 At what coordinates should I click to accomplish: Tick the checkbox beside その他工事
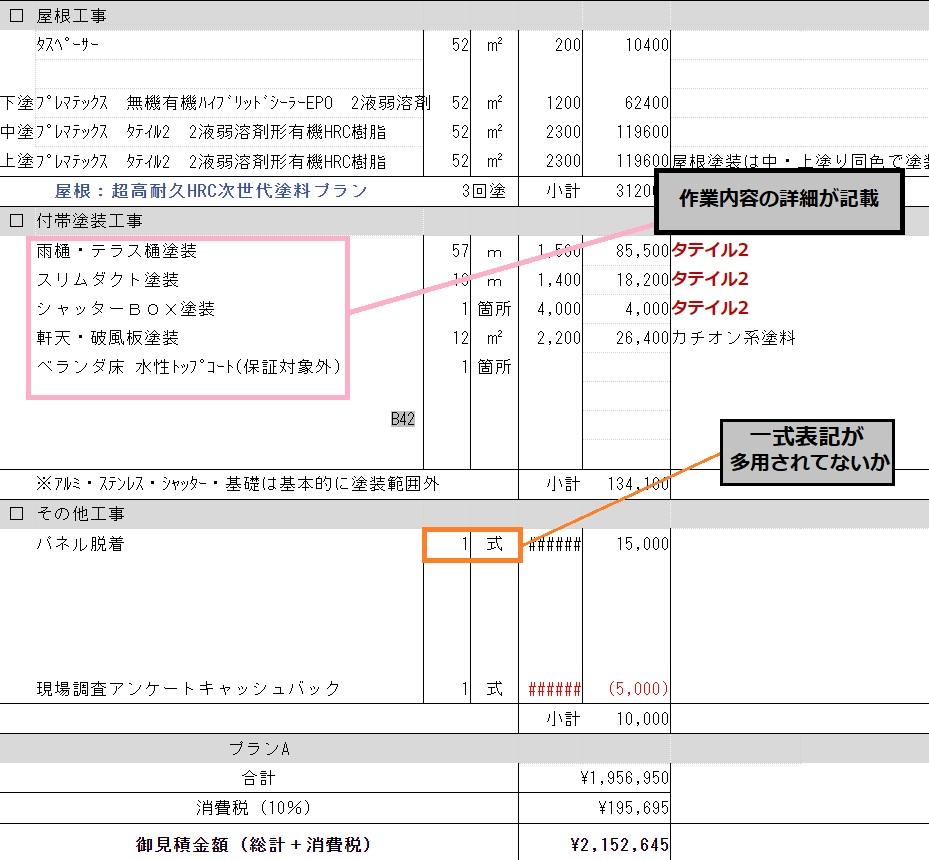[x=17, y=513]
